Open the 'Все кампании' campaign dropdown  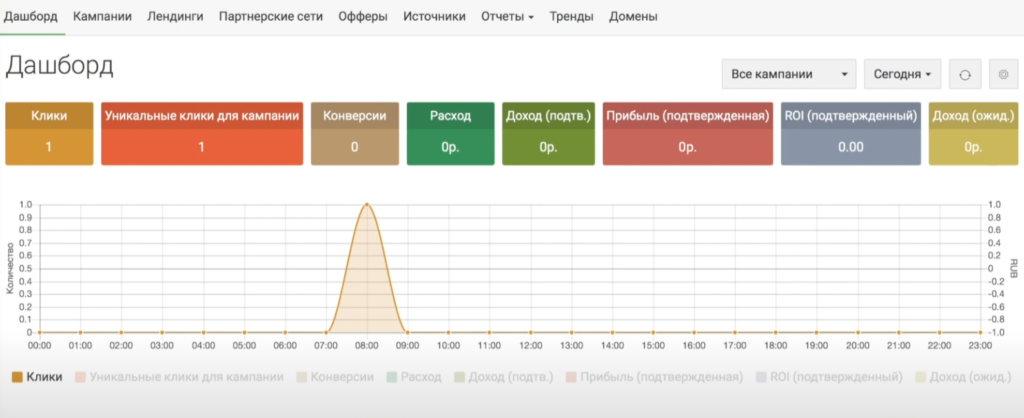click(789, 74)
